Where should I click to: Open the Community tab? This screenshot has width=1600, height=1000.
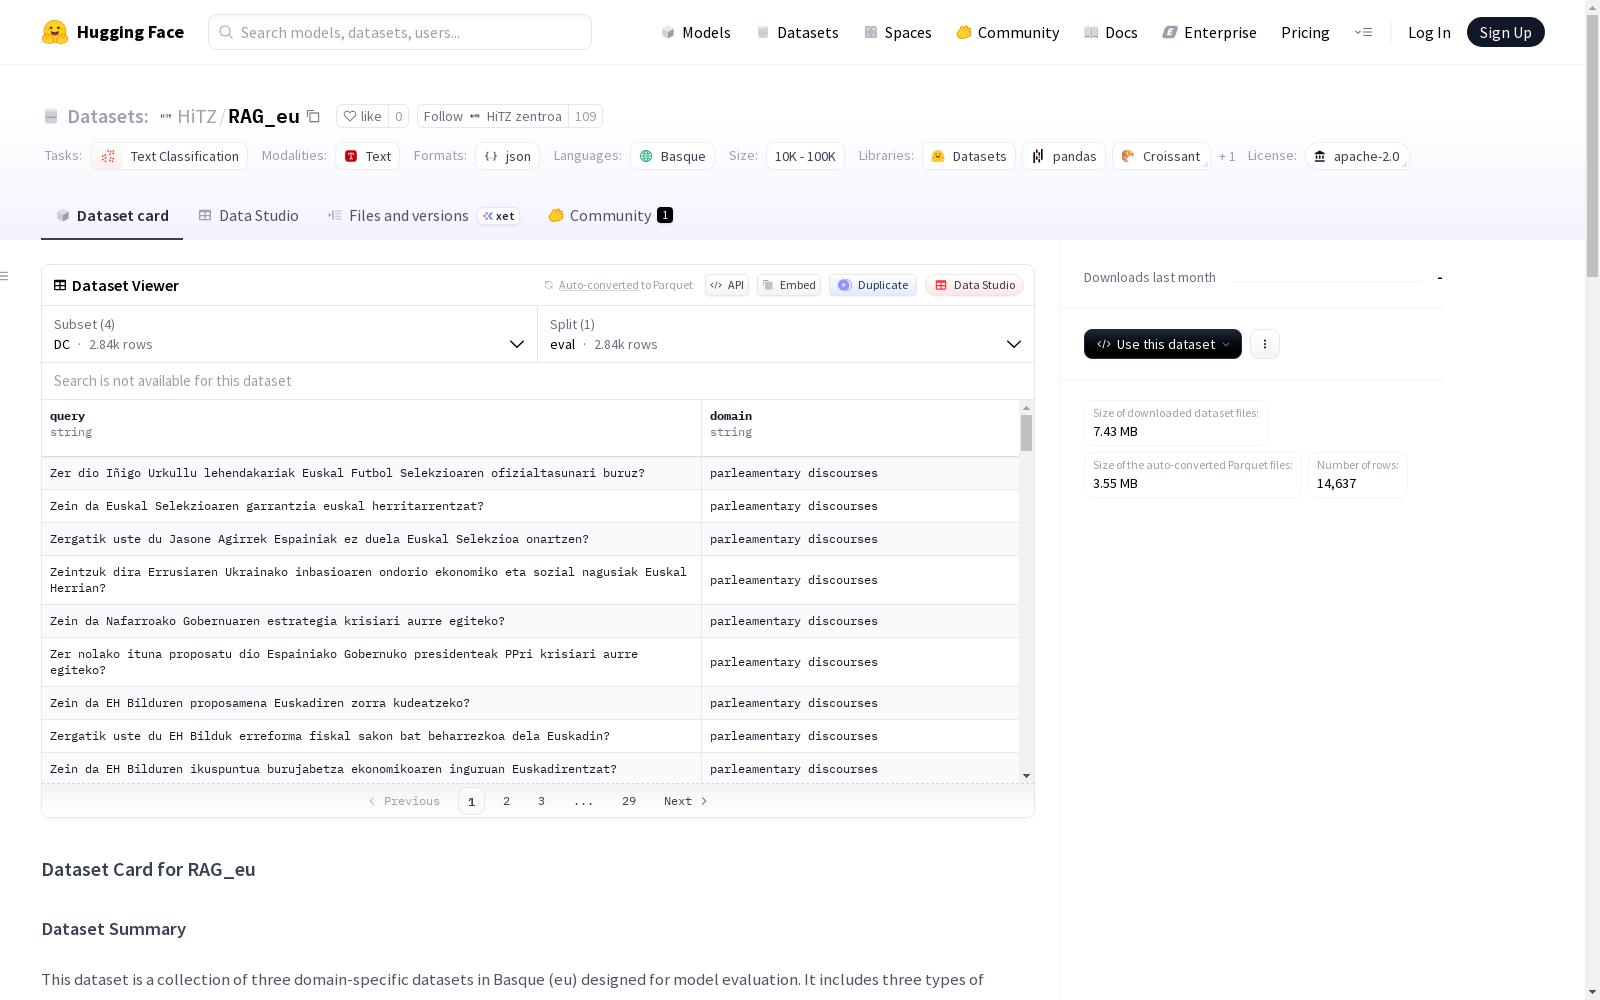(610, 216)
